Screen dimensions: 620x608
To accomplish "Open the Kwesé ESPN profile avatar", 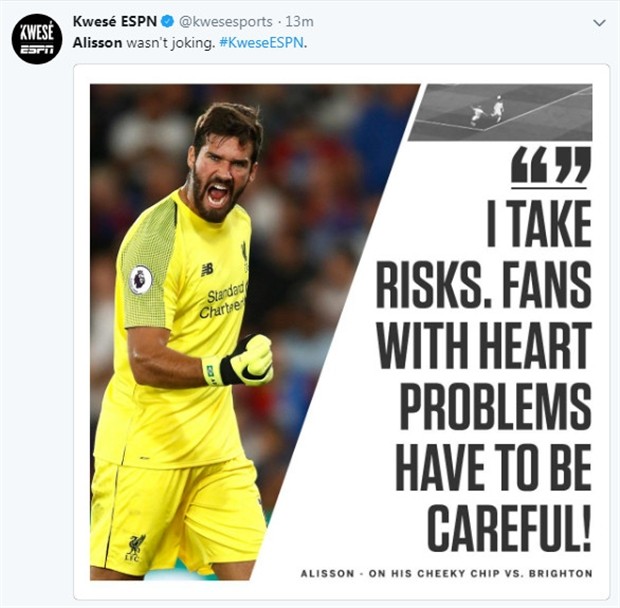I will pos(36,40).
